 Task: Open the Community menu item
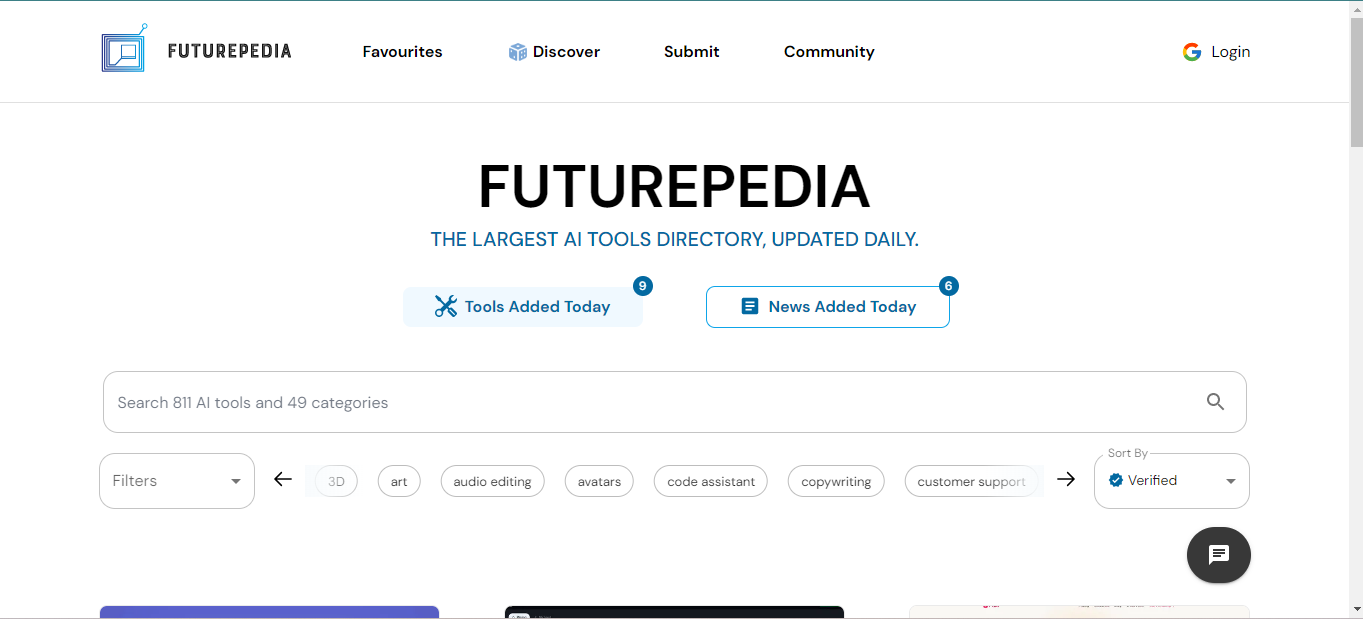(x=829, y=52)
